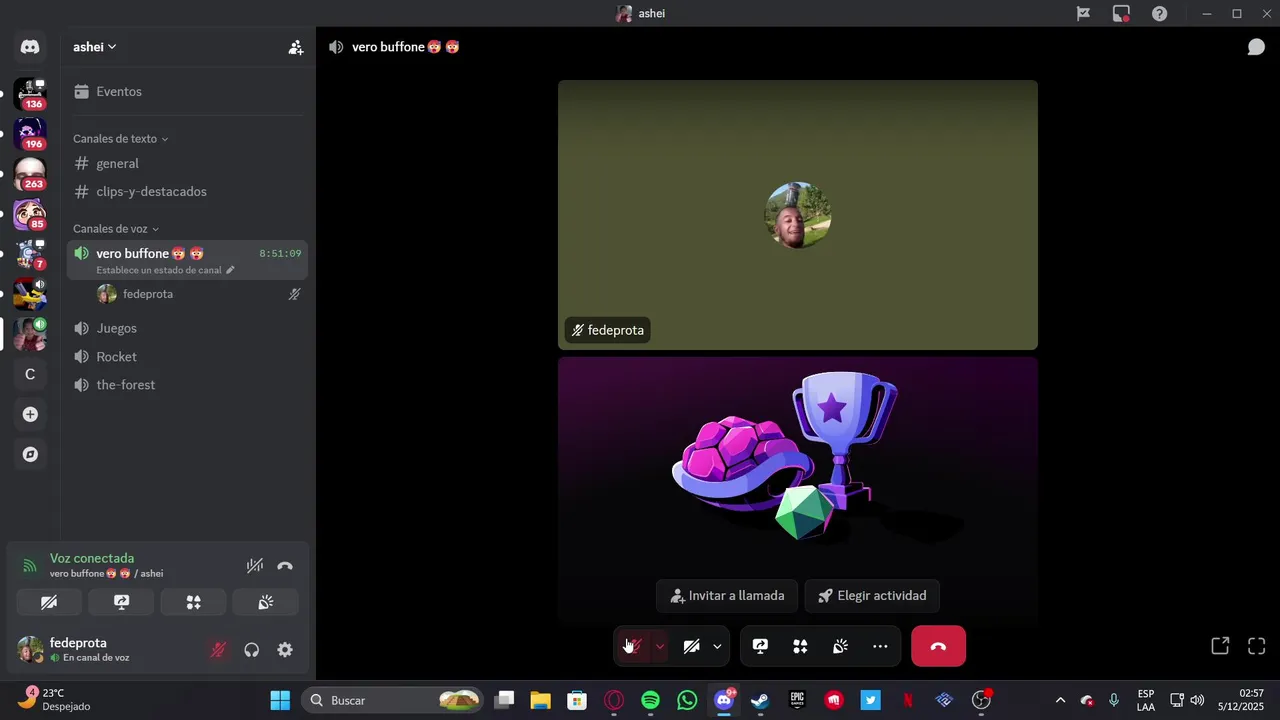Open server with 85 notification badge
Viewport: 1280px width, 720px height.
30,214
